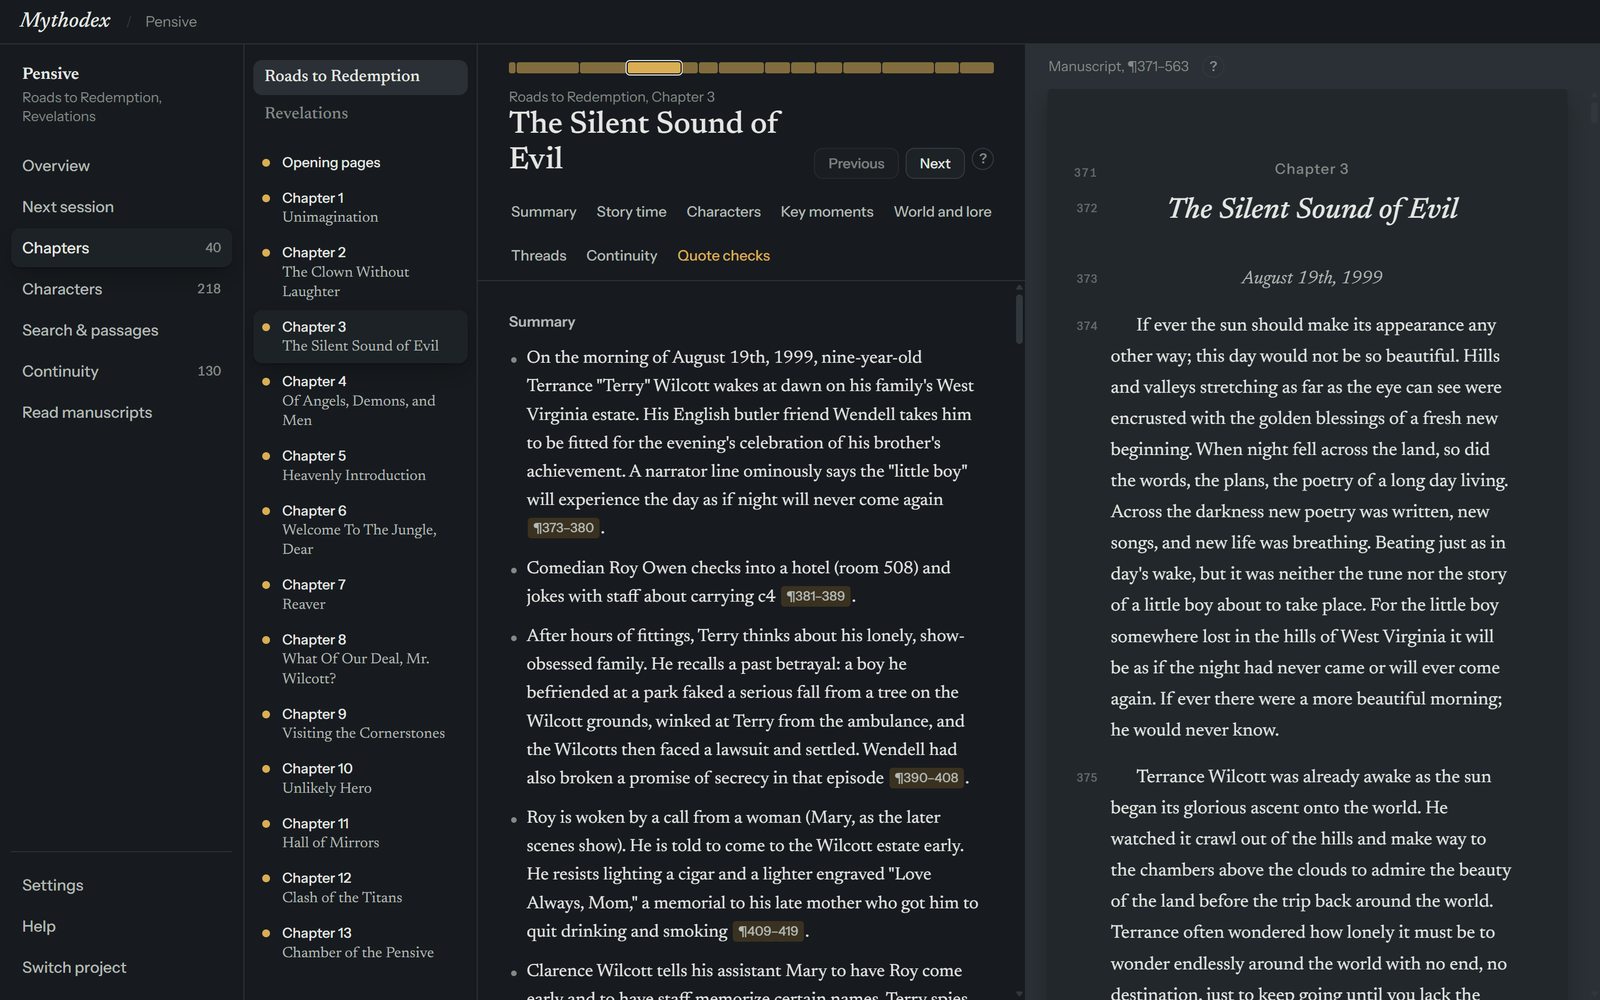Open Characters section with 218 count

tap(121, 289)
